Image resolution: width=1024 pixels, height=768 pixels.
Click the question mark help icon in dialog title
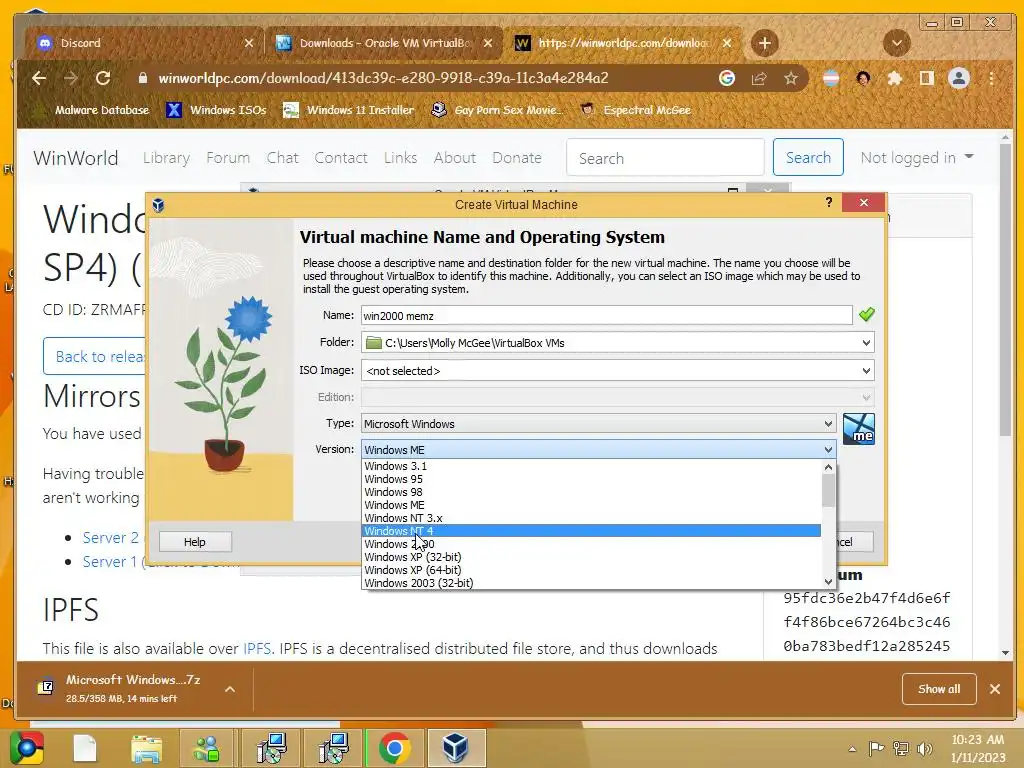(829, 203)
